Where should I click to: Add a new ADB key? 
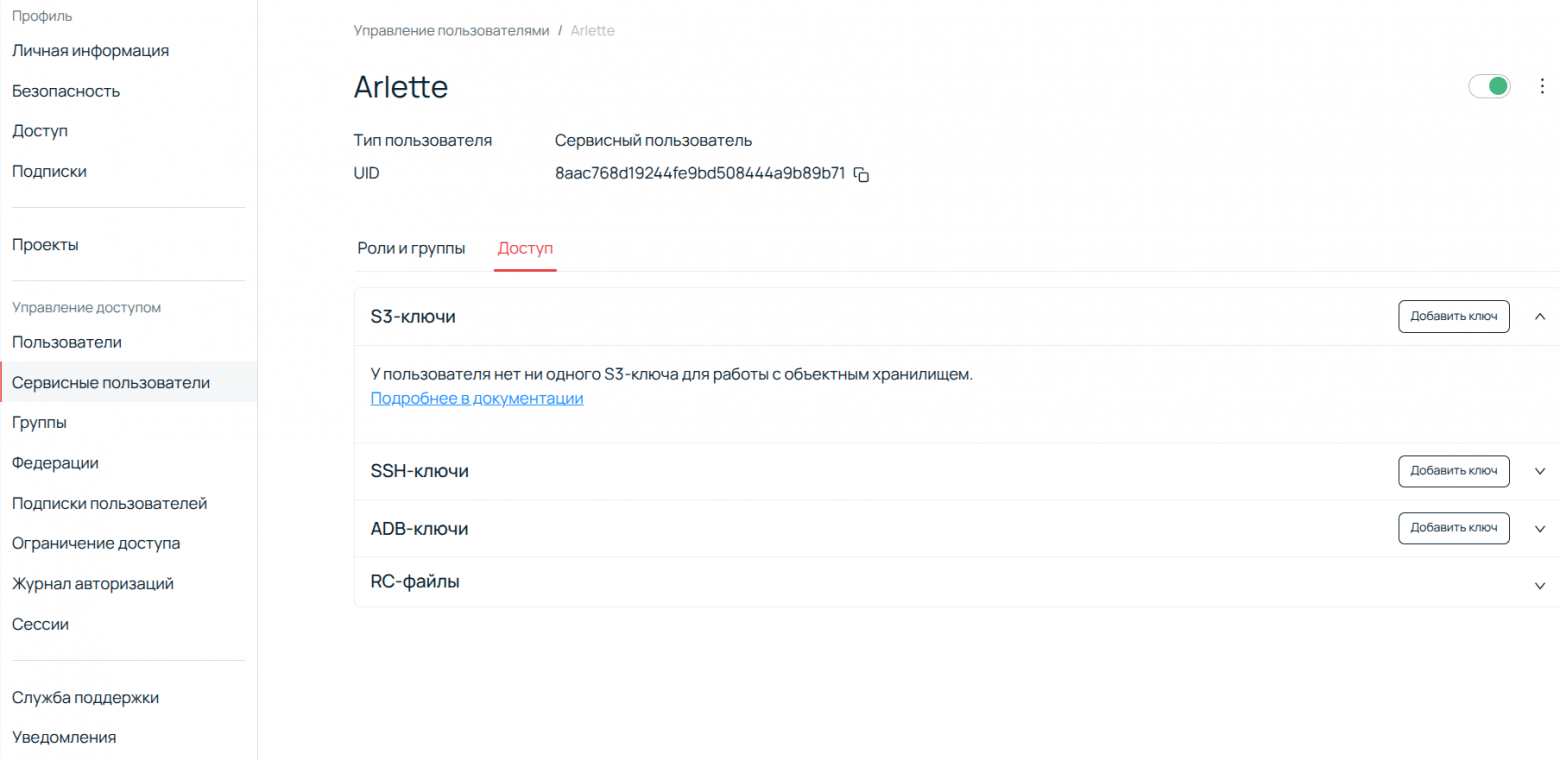pos(1453,528)
